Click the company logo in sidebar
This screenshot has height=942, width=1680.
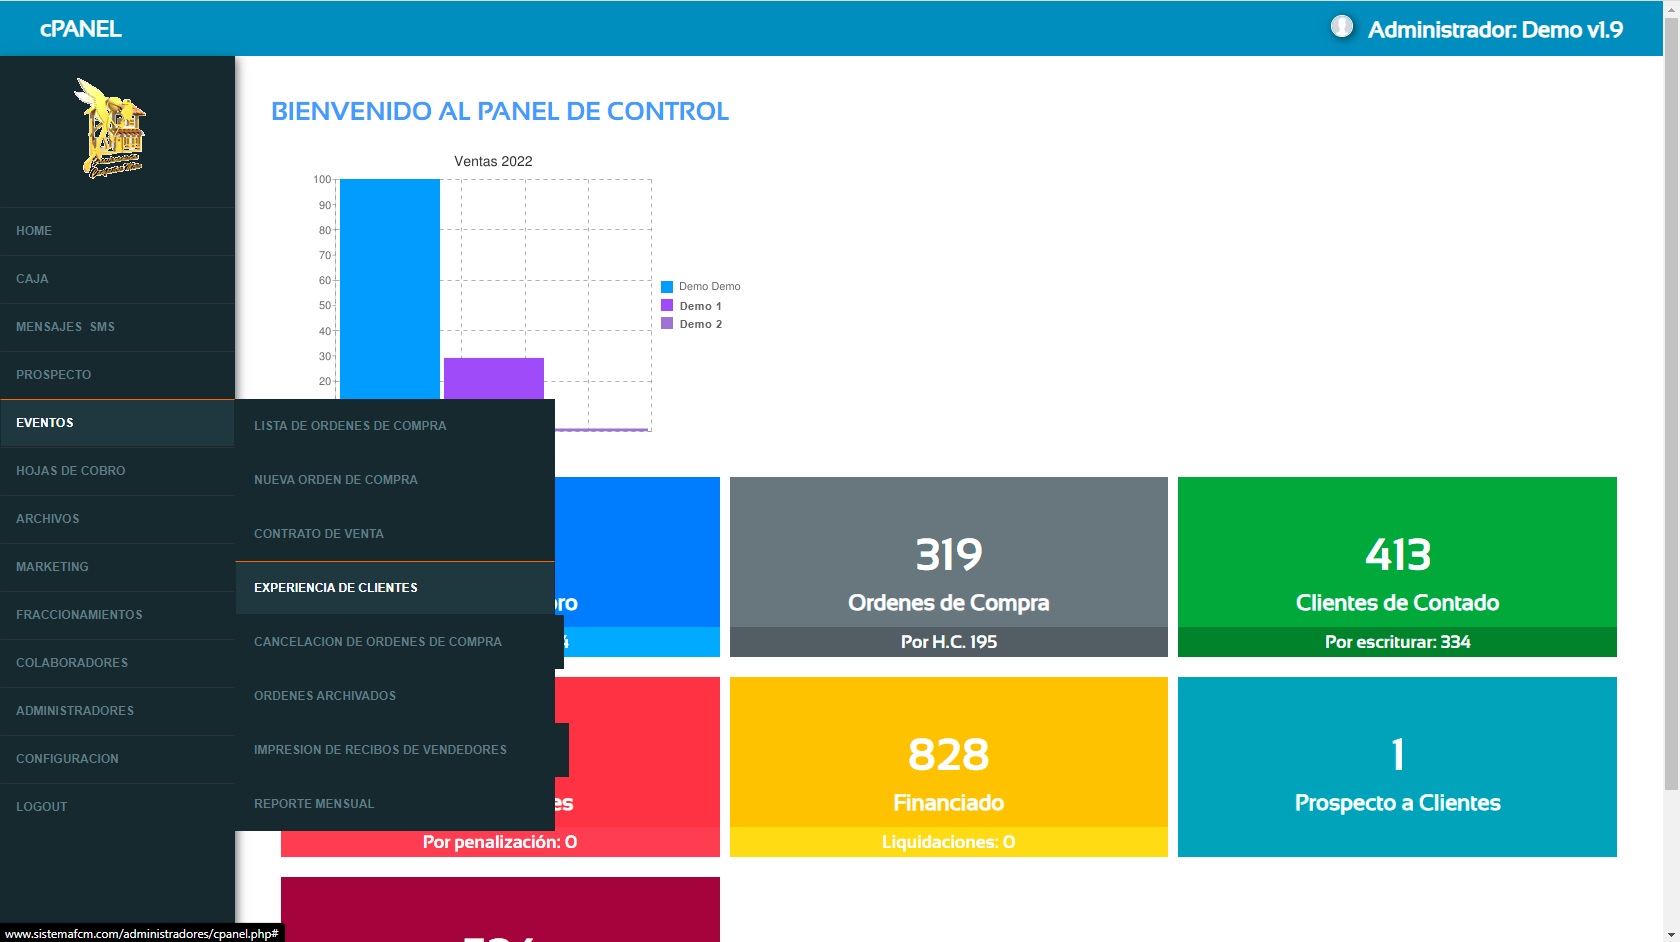point(111,130)
